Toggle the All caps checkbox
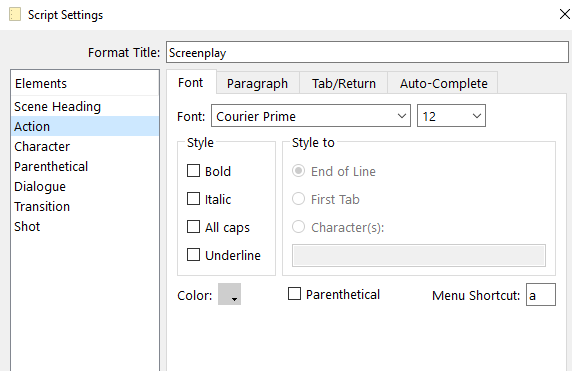572x371 pixels. pos(193,227)
